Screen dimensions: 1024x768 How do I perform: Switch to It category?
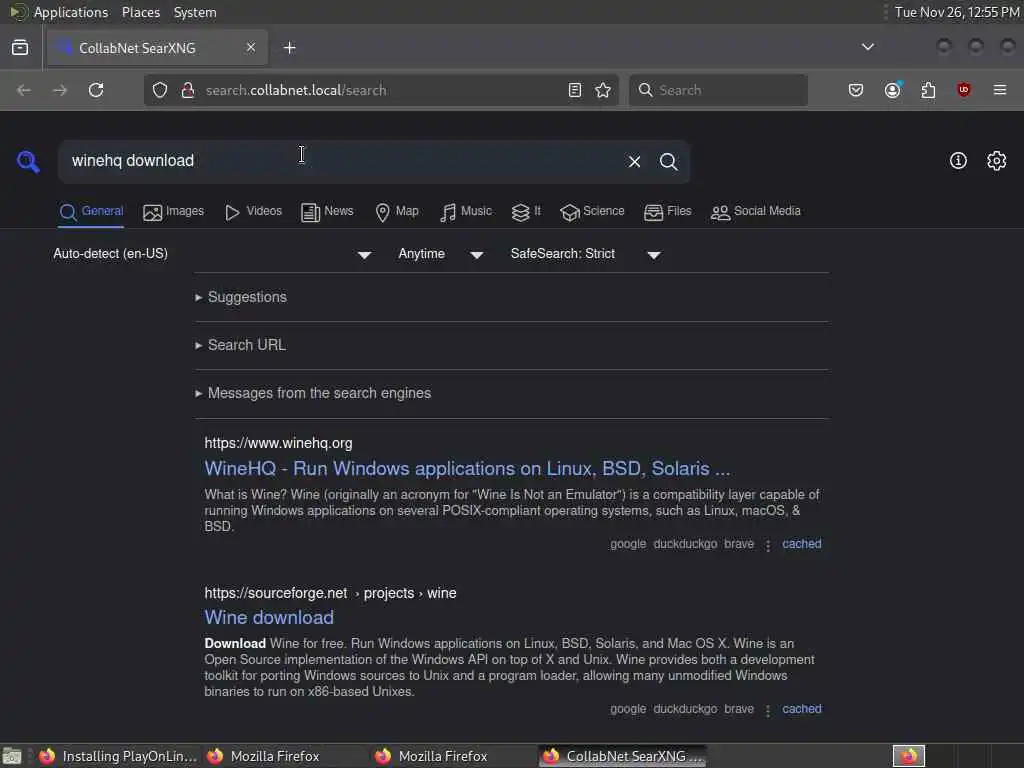coord(526,212)
